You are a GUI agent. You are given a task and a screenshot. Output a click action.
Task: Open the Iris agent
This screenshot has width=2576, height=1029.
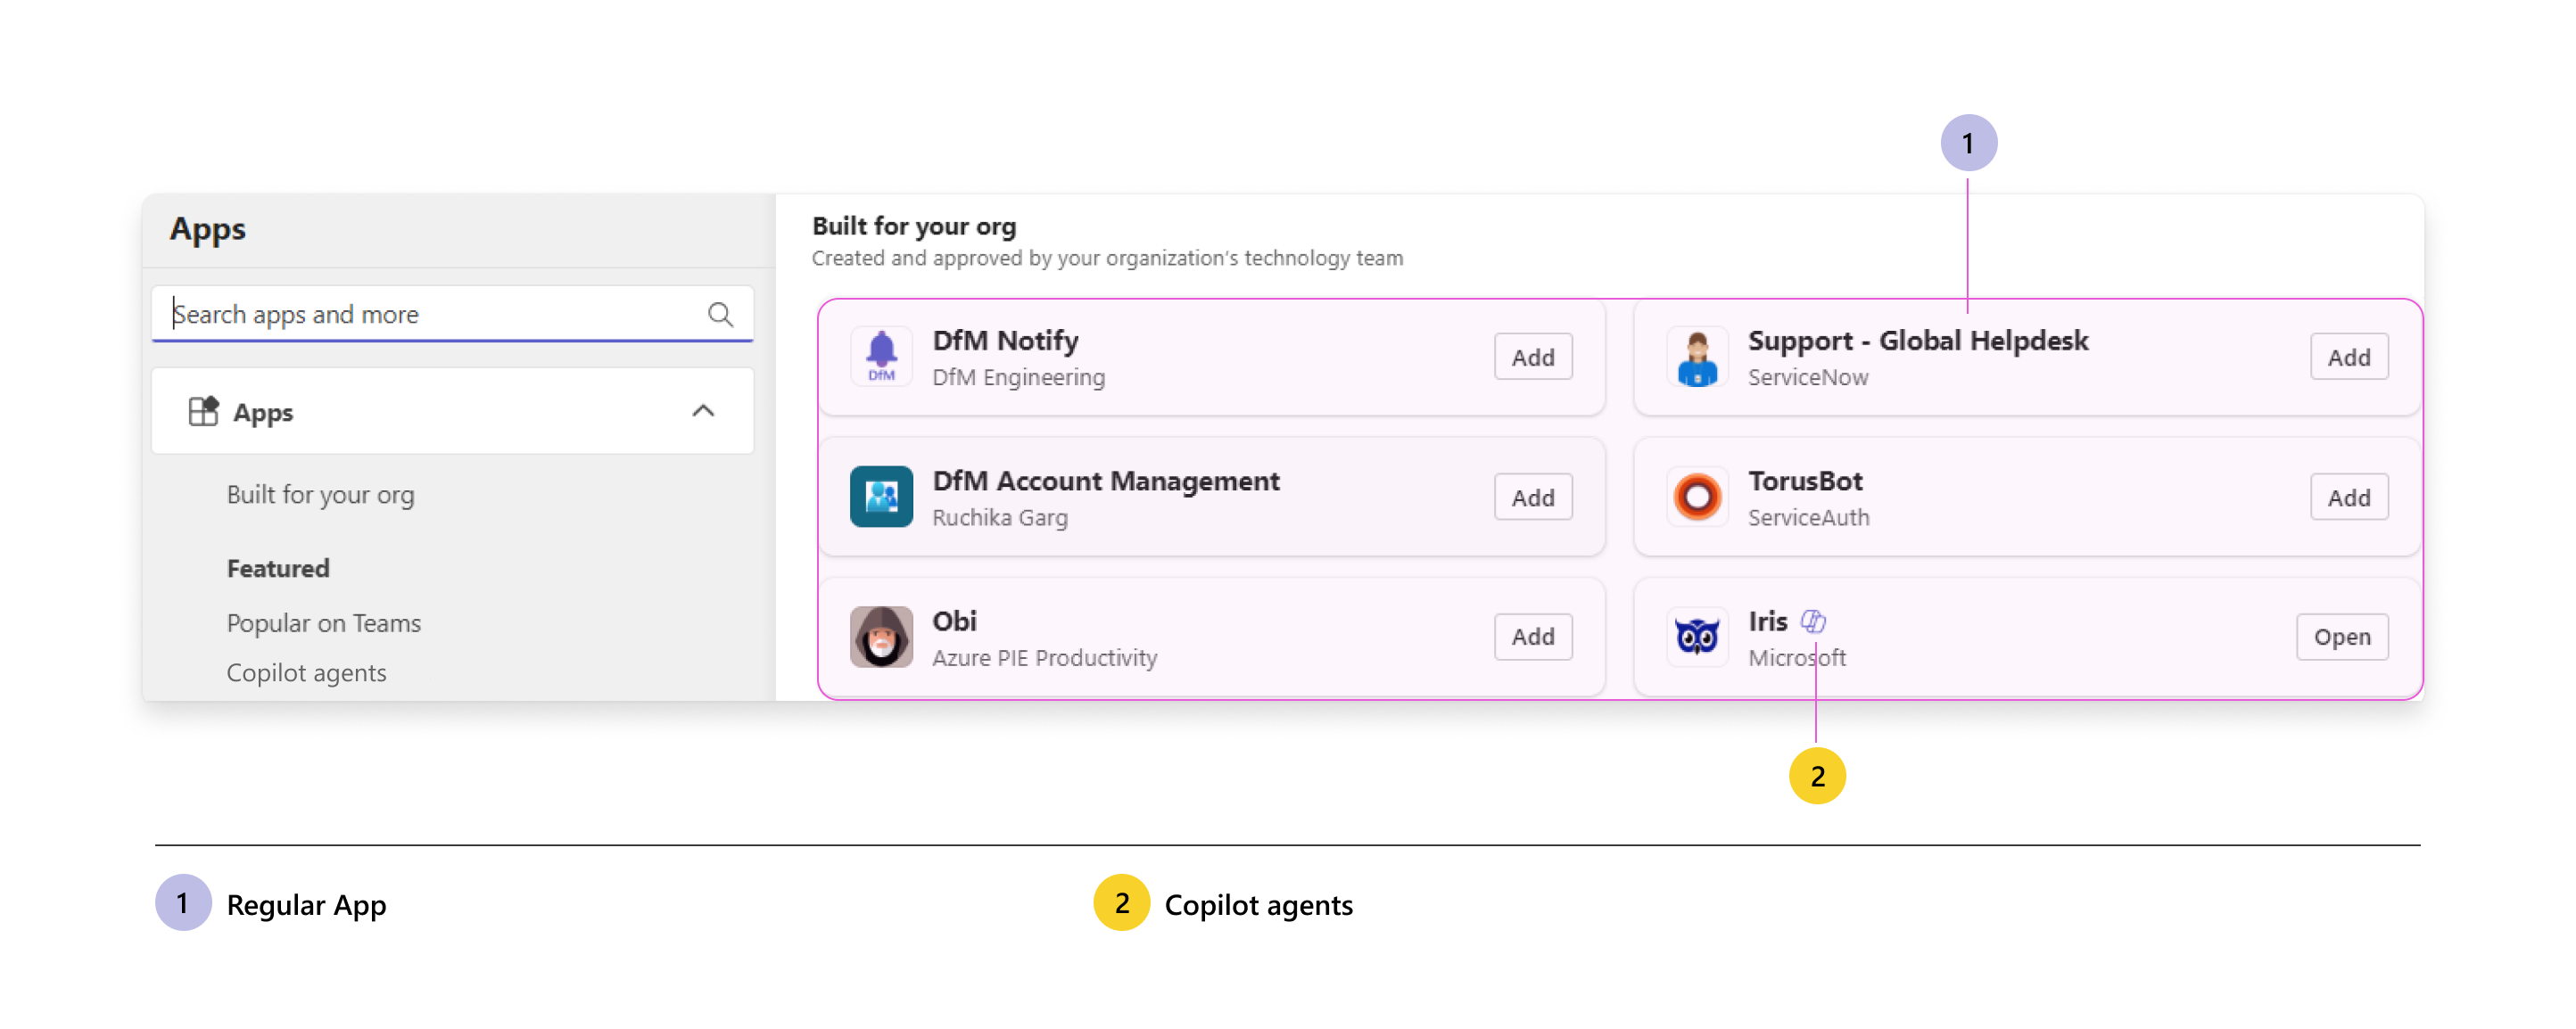[x=2341, y=637]
